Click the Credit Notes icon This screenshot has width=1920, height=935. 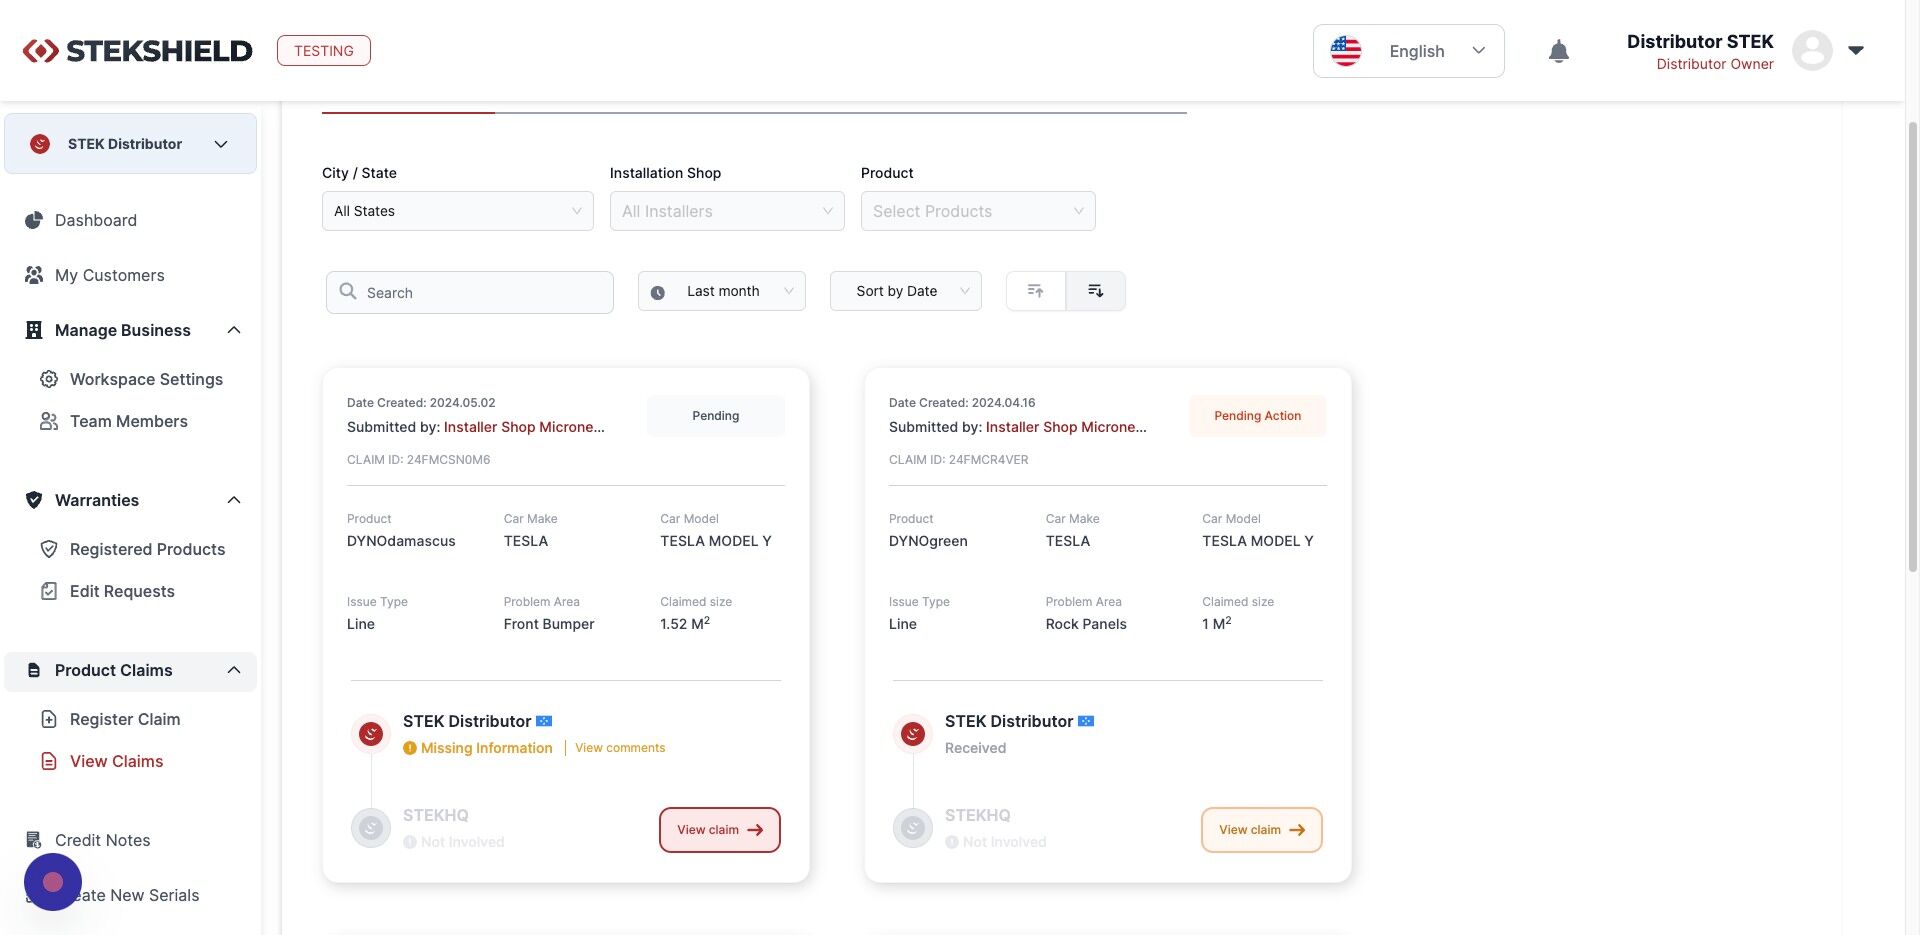[x=34, y=840]
